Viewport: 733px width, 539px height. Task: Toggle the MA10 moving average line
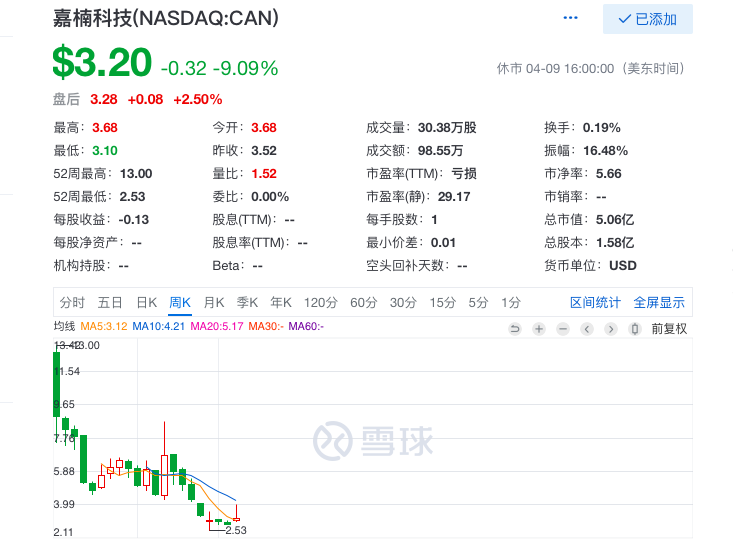[159, 327]
